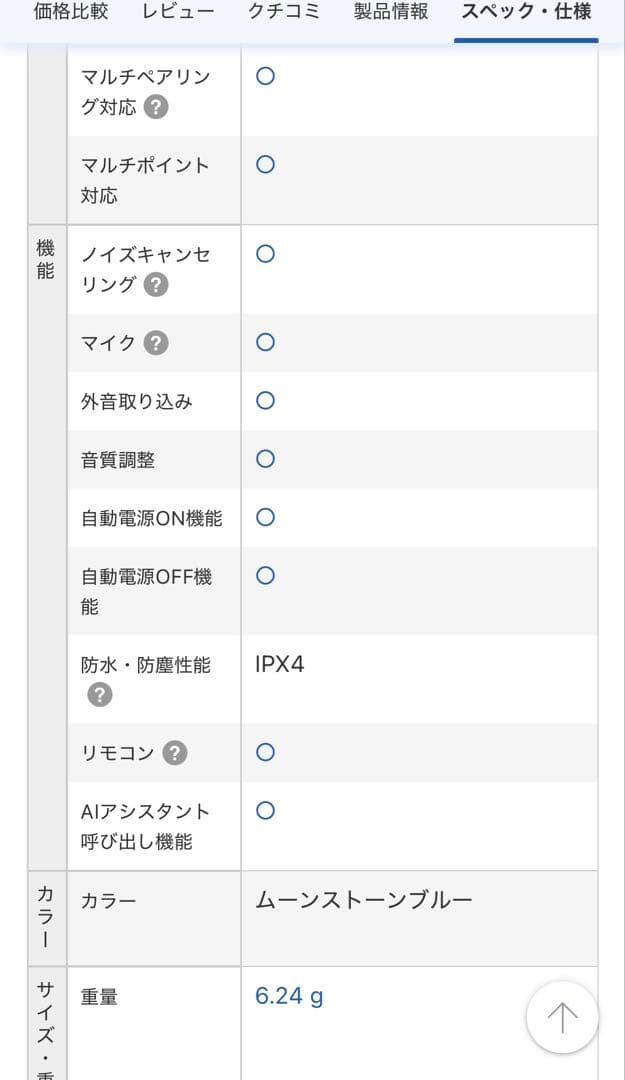This screenshot has width=625, height=1080.
Task: Open help icon under 防水・防塵性能
Action: [98, 694]
